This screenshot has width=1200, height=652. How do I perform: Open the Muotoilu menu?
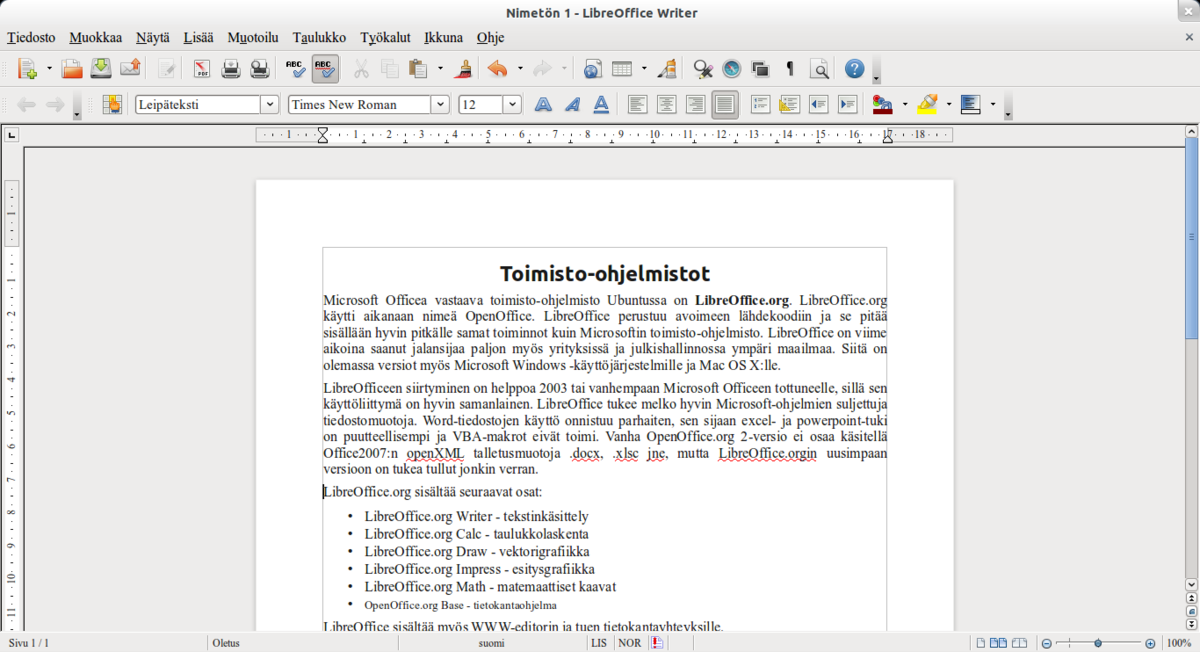tap(253, 37)
